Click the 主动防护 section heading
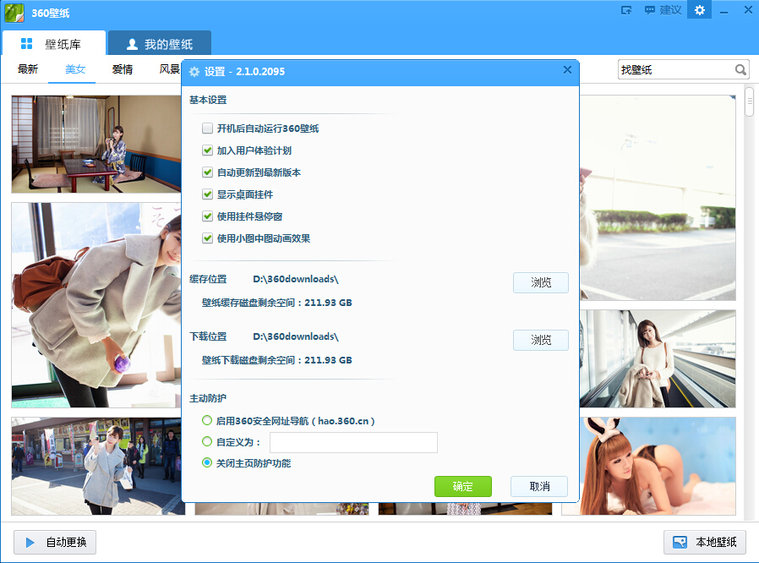Image resolution: width=759 pixels, height=563 pixels. (208, 398)
